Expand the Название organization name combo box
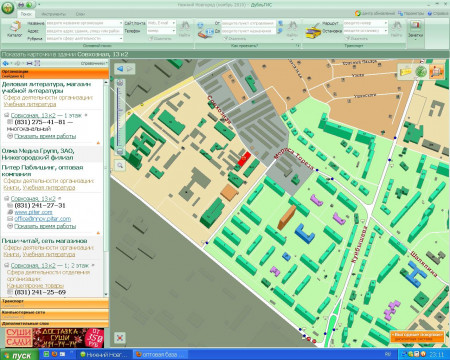450x360 pixels. click(121, 23)
